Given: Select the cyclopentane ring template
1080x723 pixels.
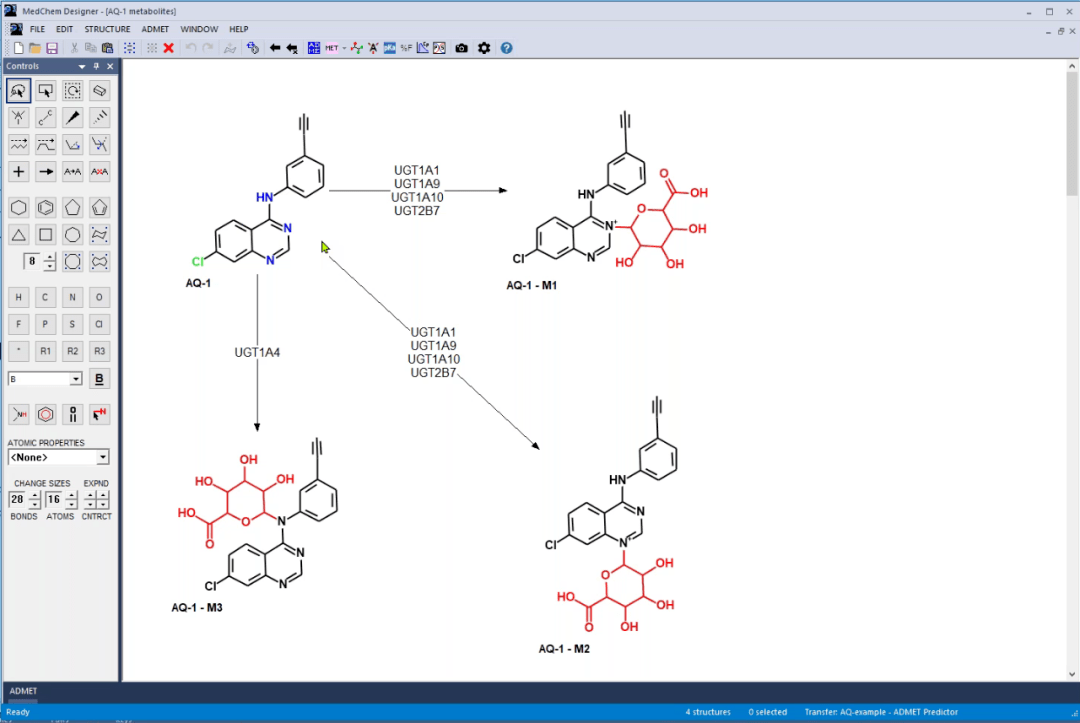Looking at the screenshot, I should [x=72, y=208].
